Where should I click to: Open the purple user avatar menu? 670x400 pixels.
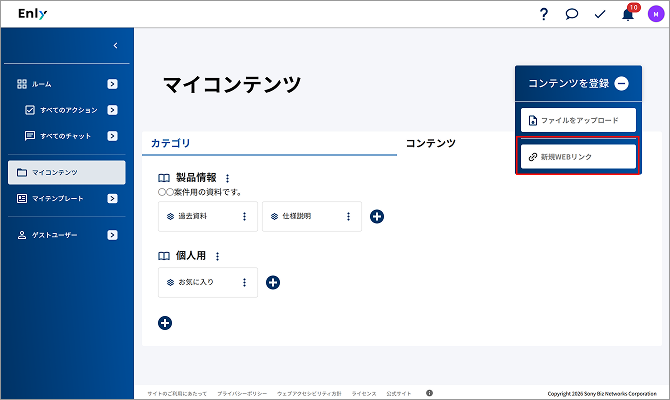point(655,14)
